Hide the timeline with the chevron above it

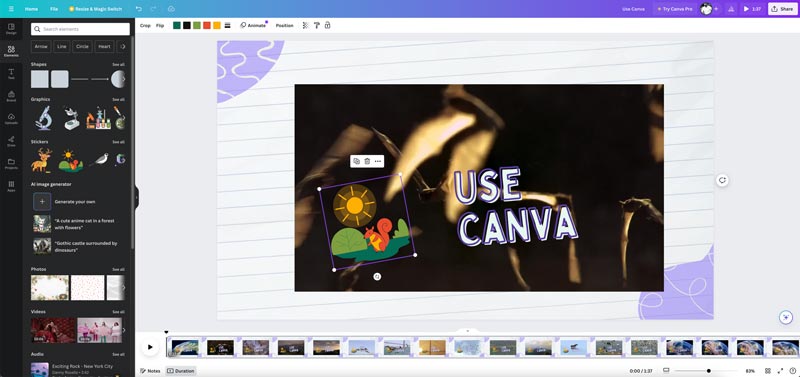[467, 331]
